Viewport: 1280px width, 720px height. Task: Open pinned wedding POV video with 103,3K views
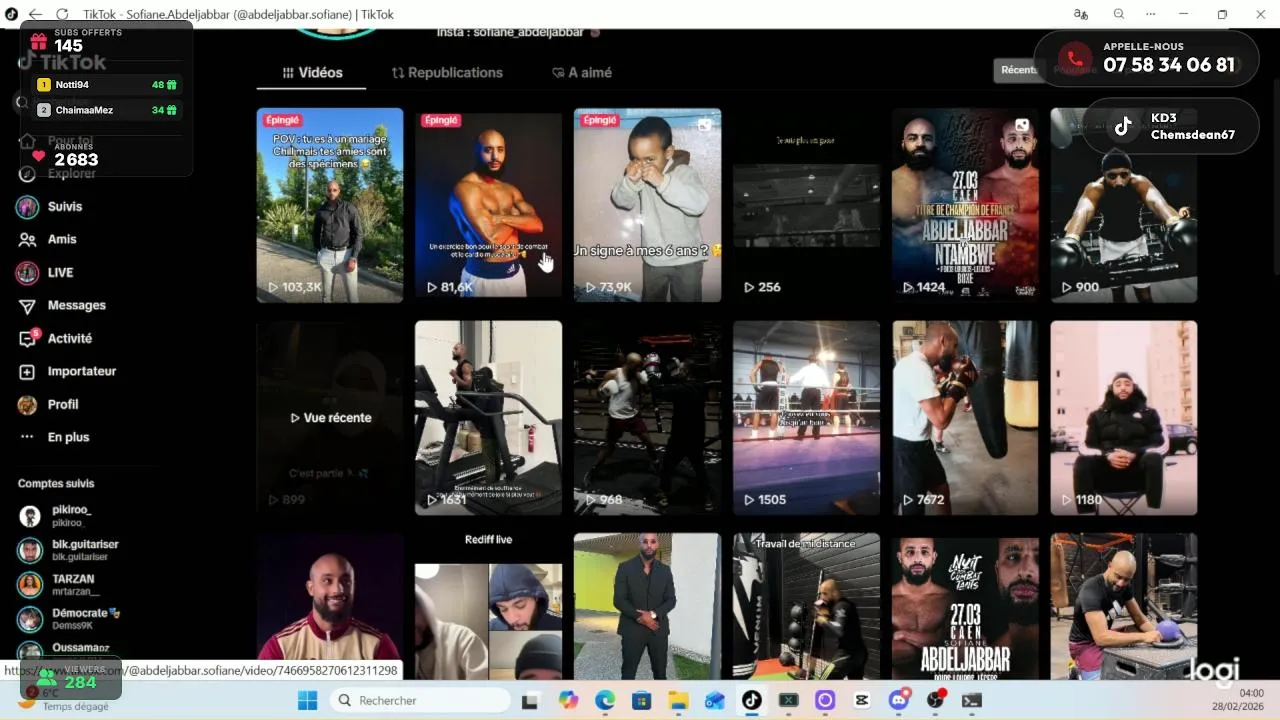pyautogui.click(x=330, y=205)
